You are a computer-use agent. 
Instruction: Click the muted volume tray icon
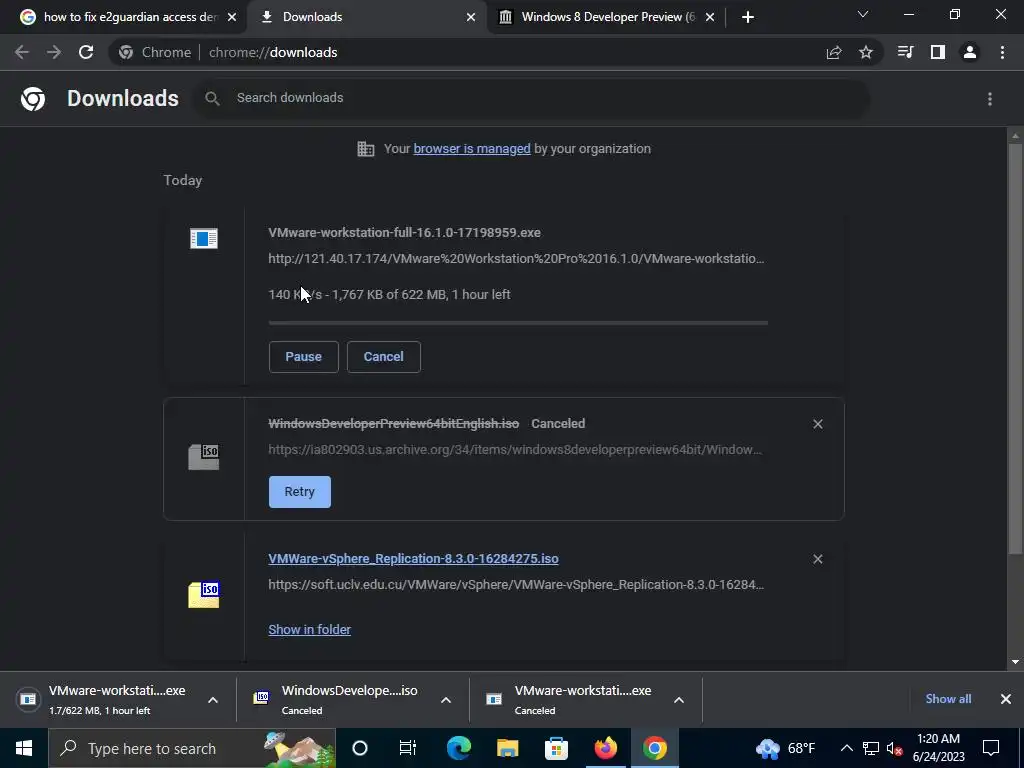[895, 748]
